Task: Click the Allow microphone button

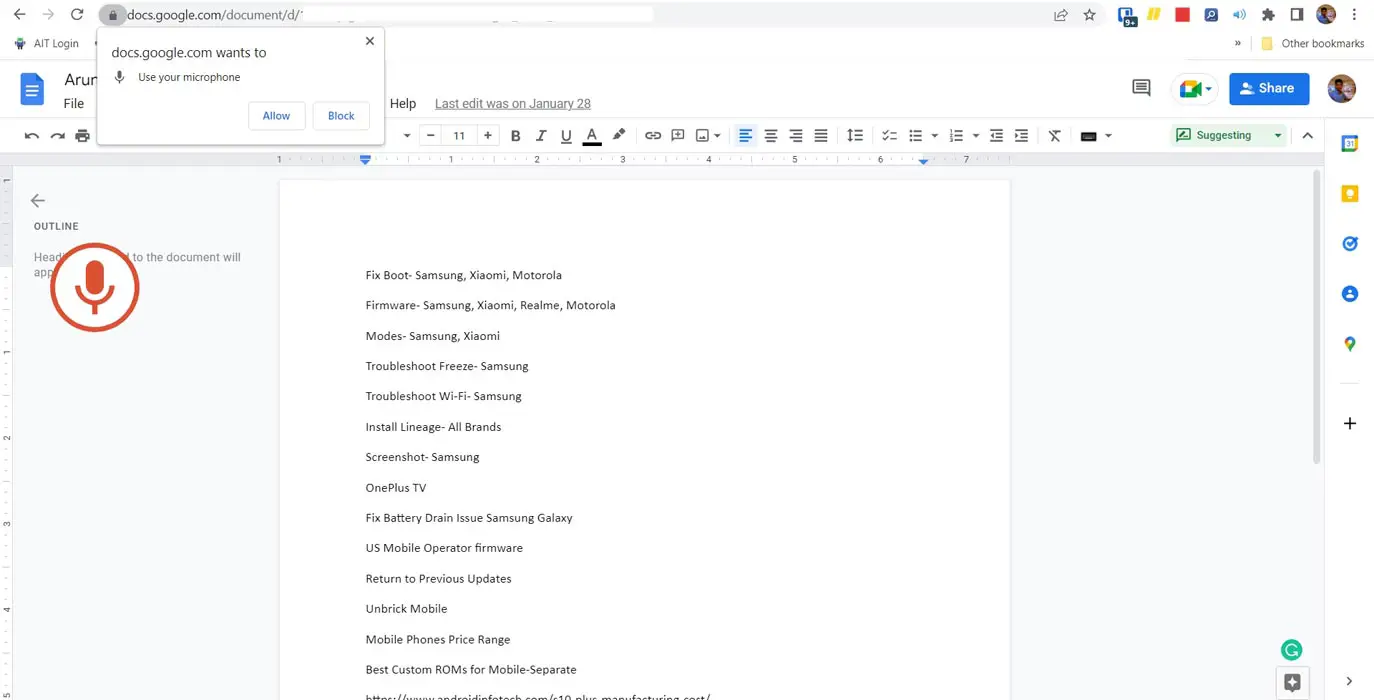Action: click(x=276, y=116)
